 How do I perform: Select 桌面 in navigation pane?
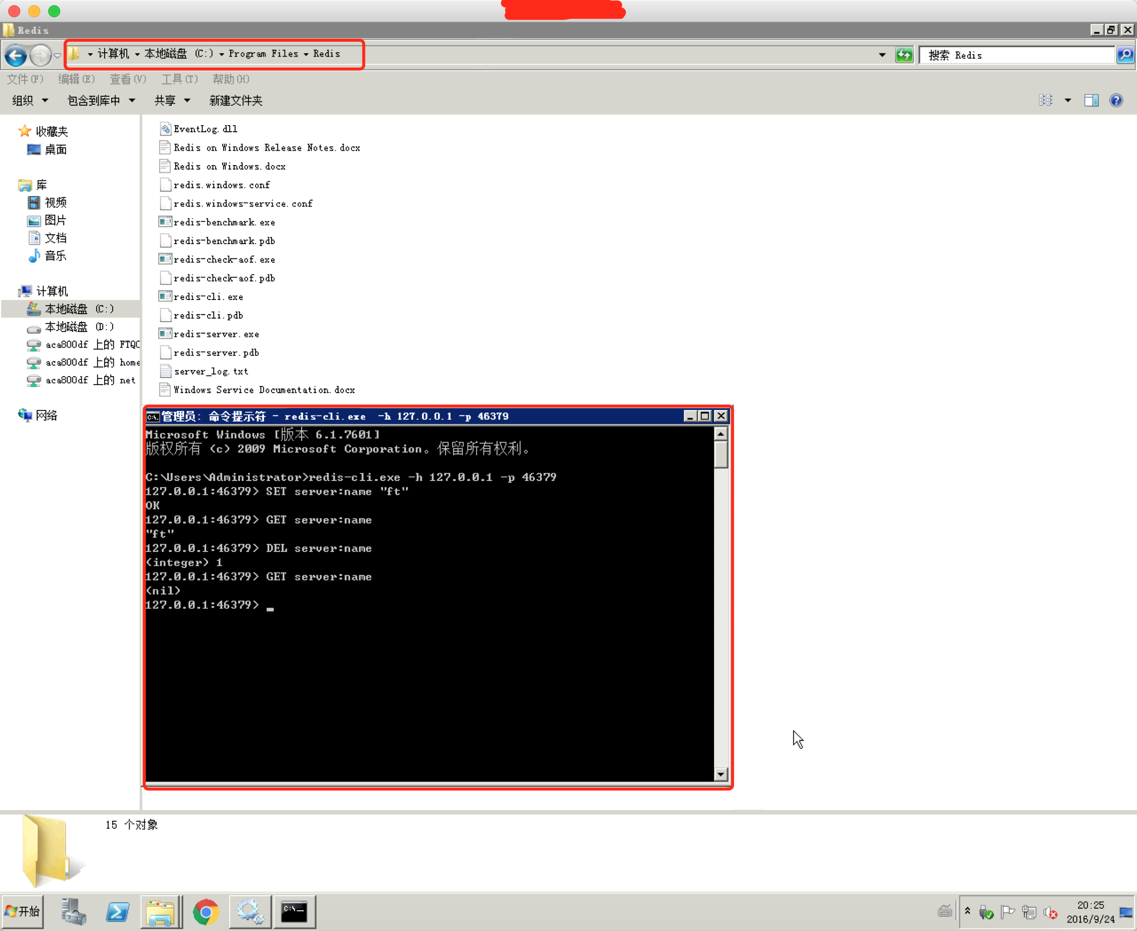(47, 149)
